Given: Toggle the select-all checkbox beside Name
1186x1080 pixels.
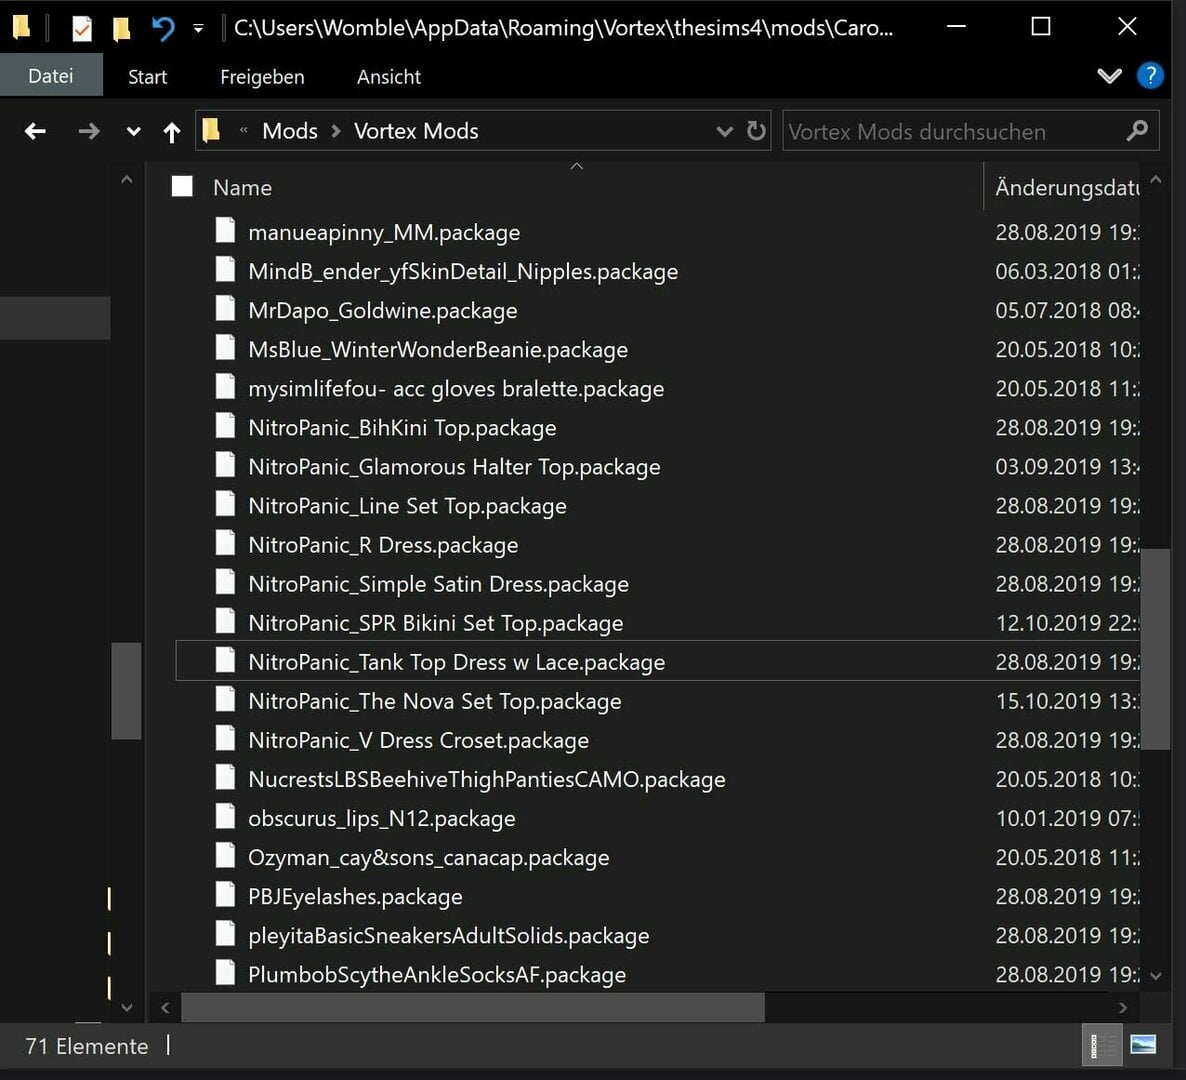Looking at the screenshot, I should (x=182, y=186).
